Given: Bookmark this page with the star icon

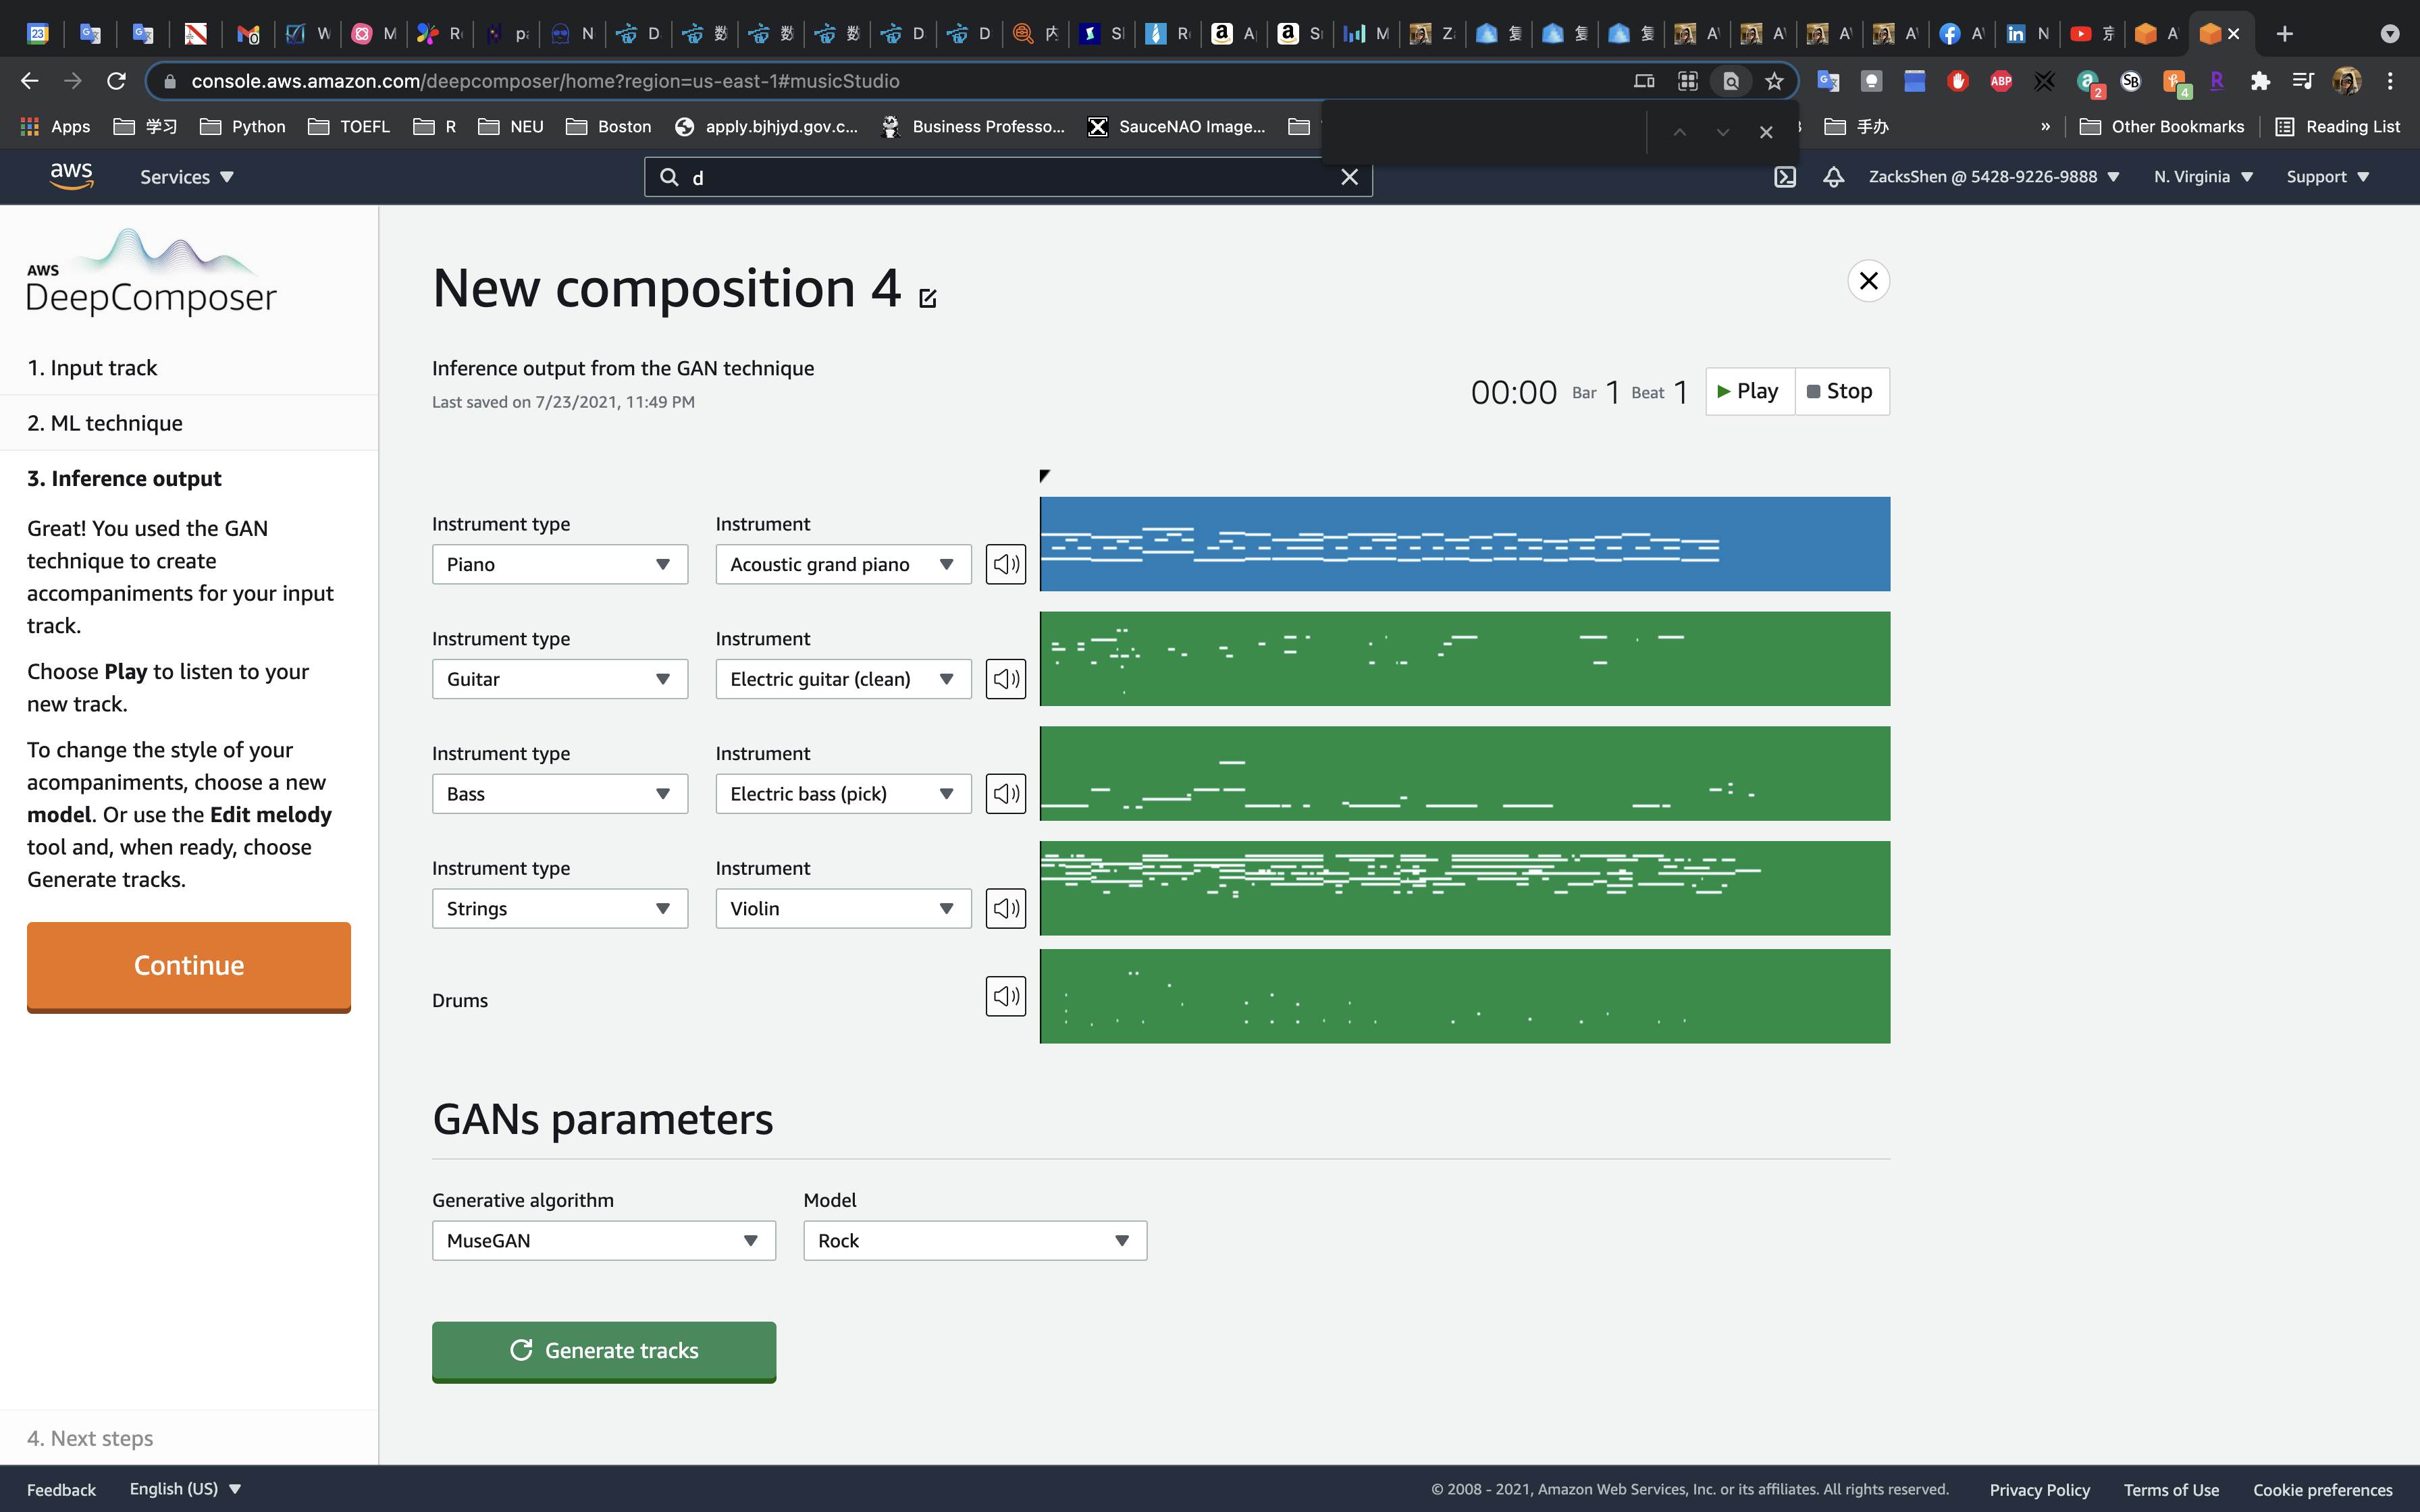Looking at the screenshot, I should [1774, 81].
